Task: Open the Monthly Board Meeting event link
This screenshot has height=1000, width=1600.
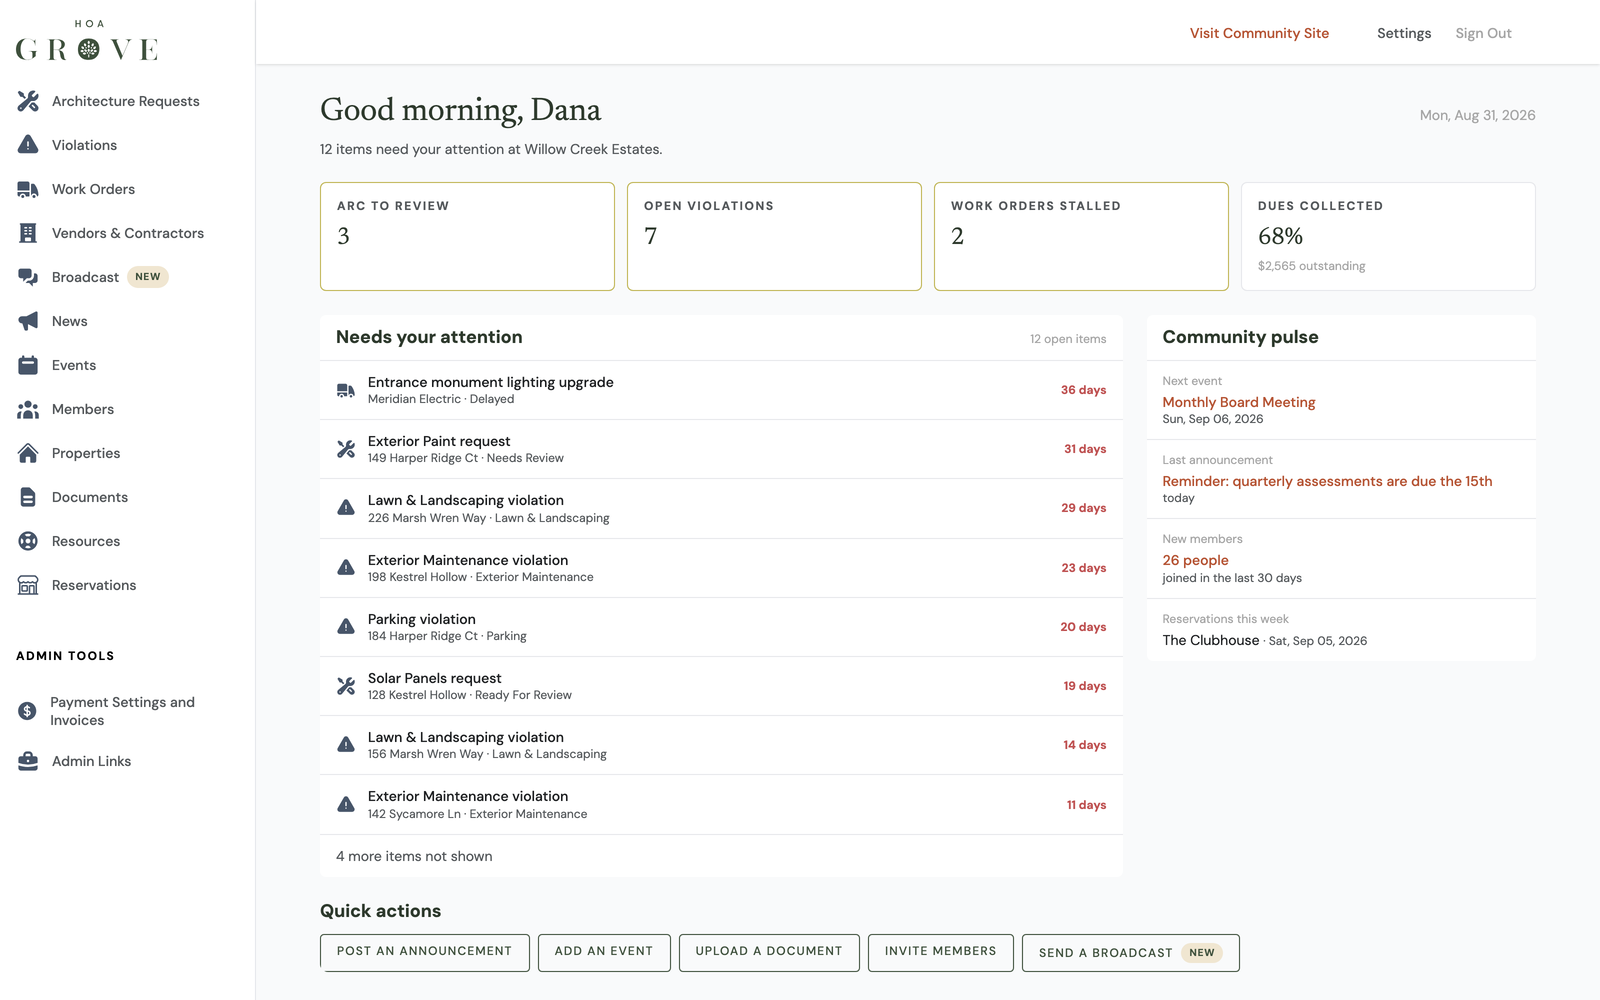Action: click(x=1239, y=402)
